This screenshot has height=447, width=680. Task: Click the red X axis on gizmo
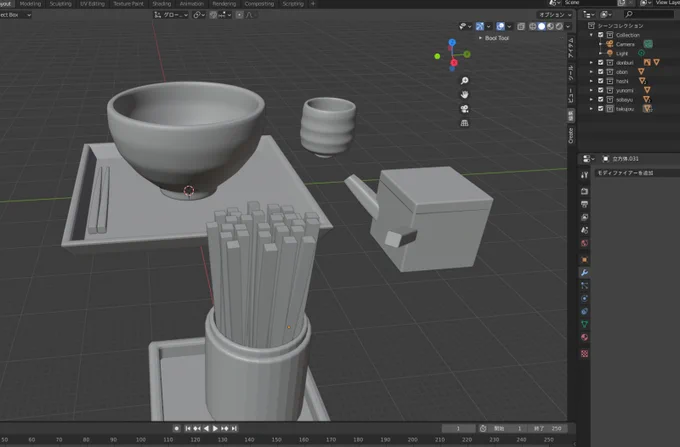click(454, 63)
